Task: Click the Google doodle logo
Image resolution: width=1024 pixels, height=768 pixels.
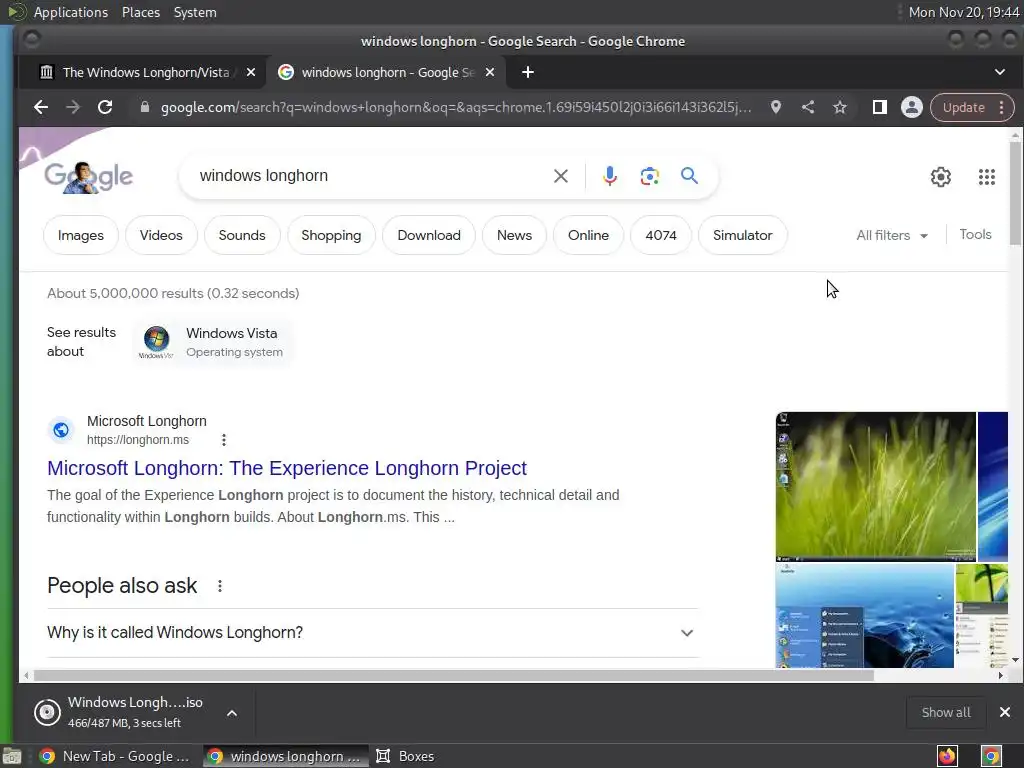Action: click(89, 176)
